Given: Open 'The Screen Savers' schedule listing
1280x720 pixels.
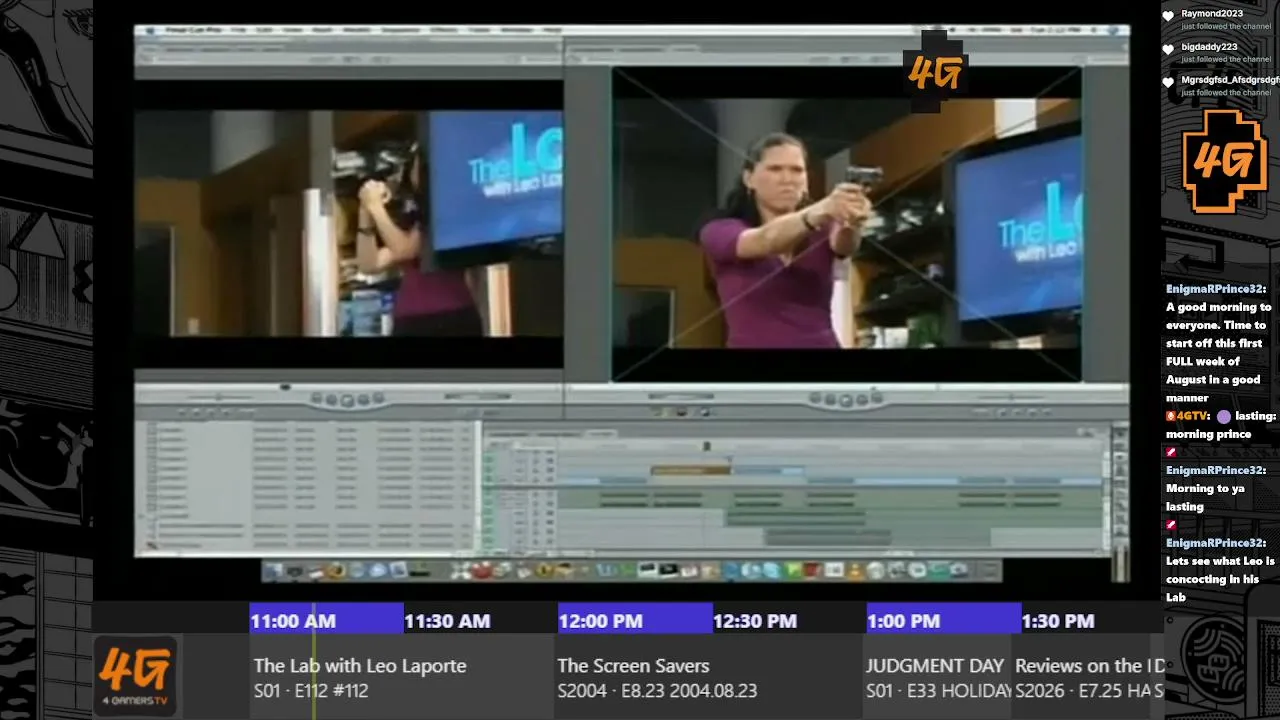Looking at the screenshot, I should 707,677.
